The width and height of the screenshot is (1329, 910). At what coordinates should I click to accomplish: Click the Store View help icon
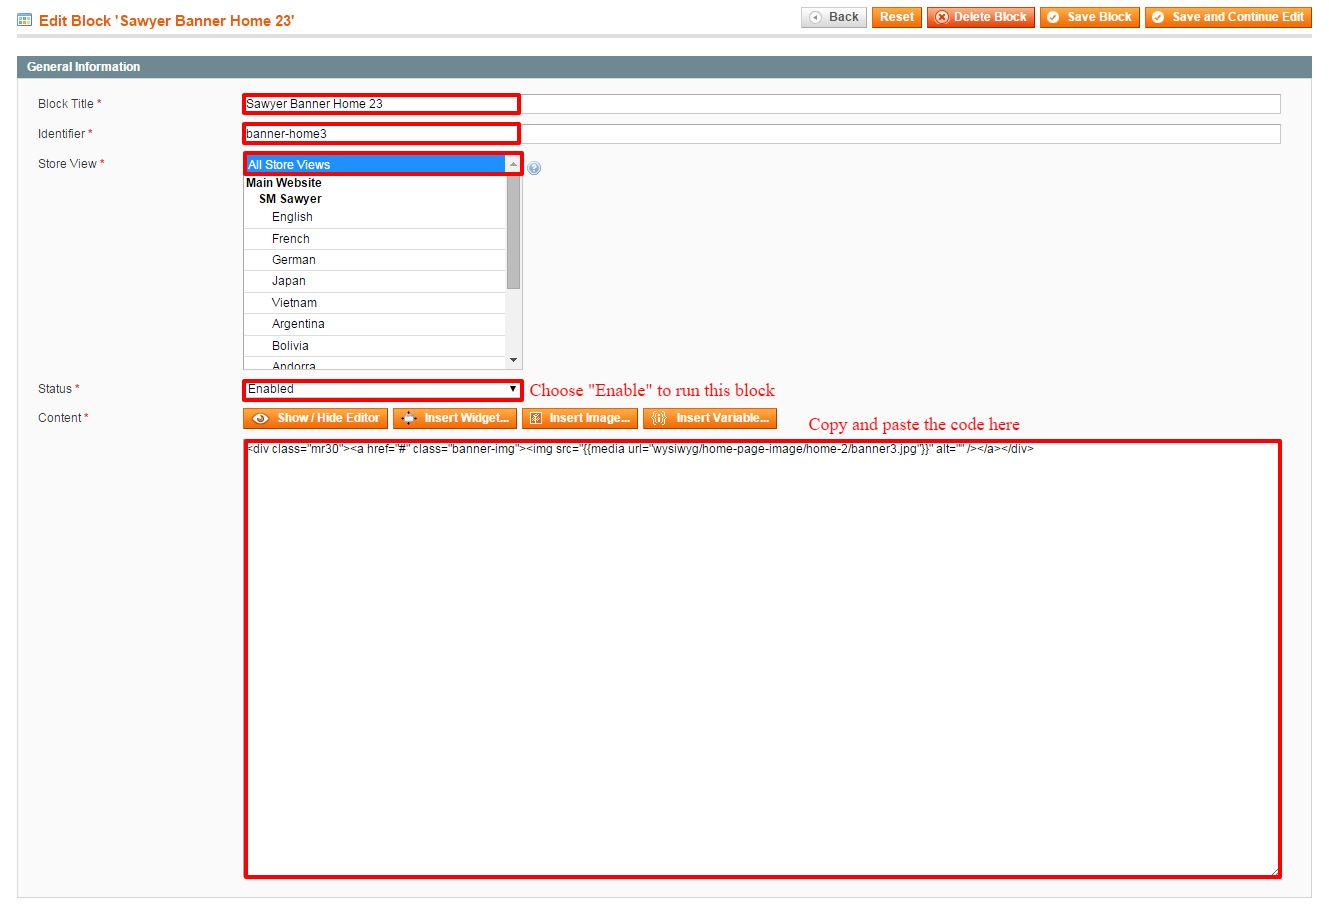[534, 168]
